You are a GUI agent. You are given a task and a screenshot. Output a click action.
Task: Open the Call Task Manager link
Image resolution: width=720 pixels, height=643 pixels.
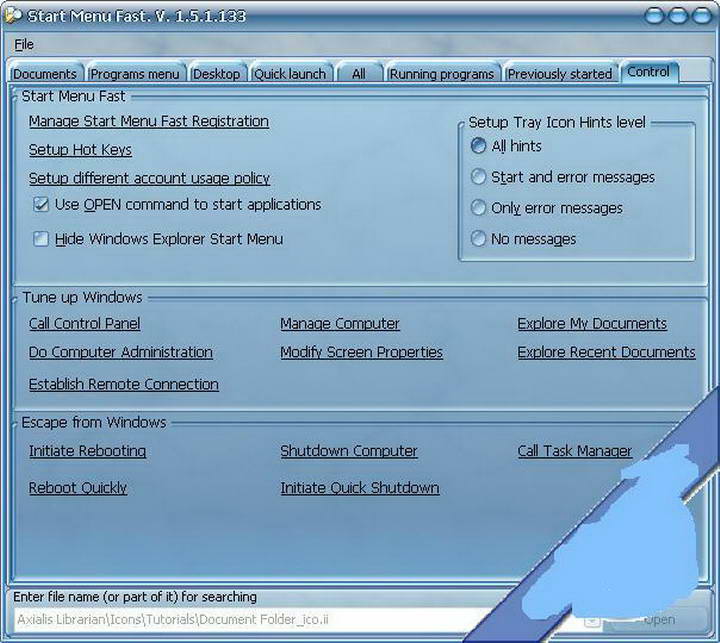pyautogui.click(x=574, y=451)
